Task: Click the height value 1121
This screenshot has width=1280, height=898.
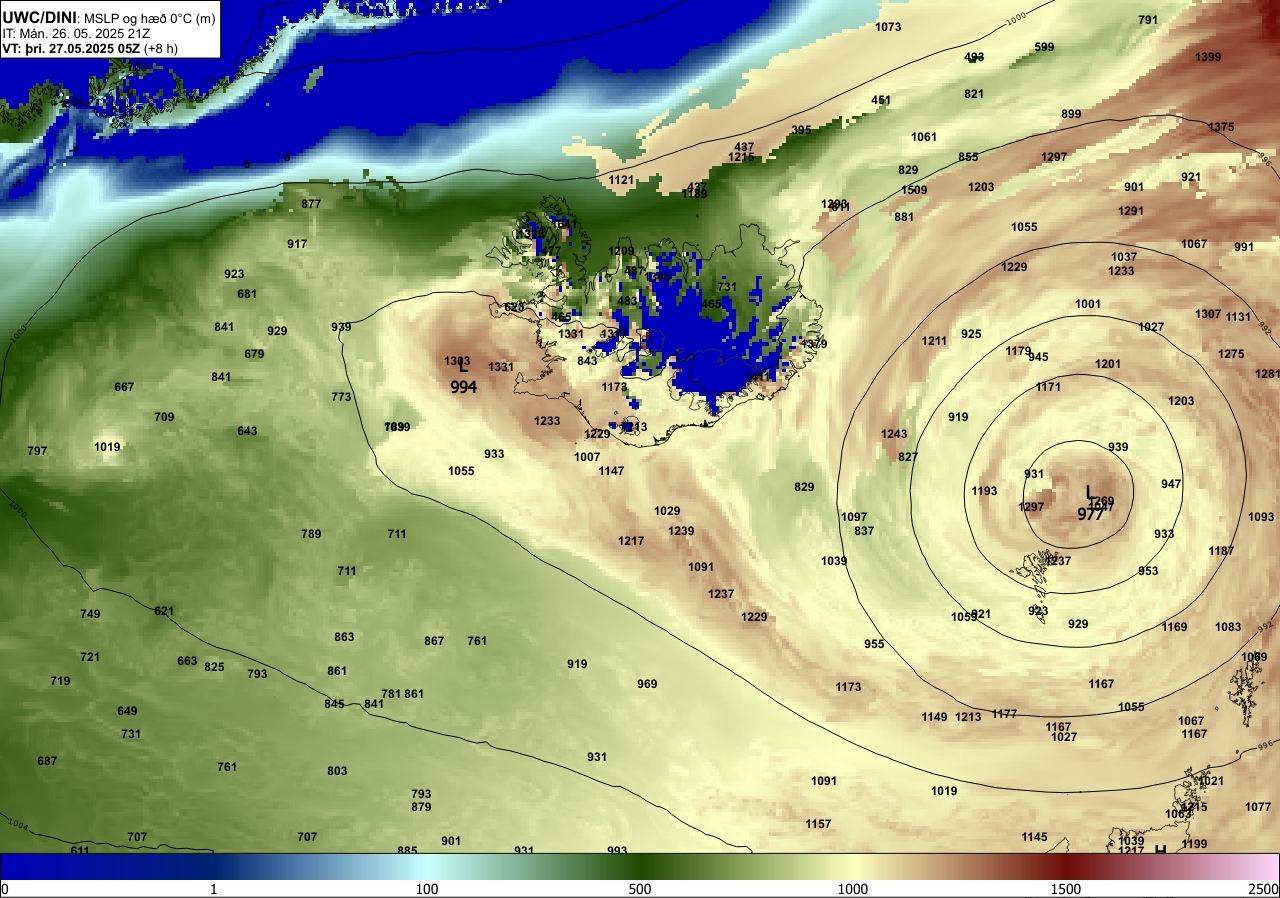Action: [x=622, y=180]
